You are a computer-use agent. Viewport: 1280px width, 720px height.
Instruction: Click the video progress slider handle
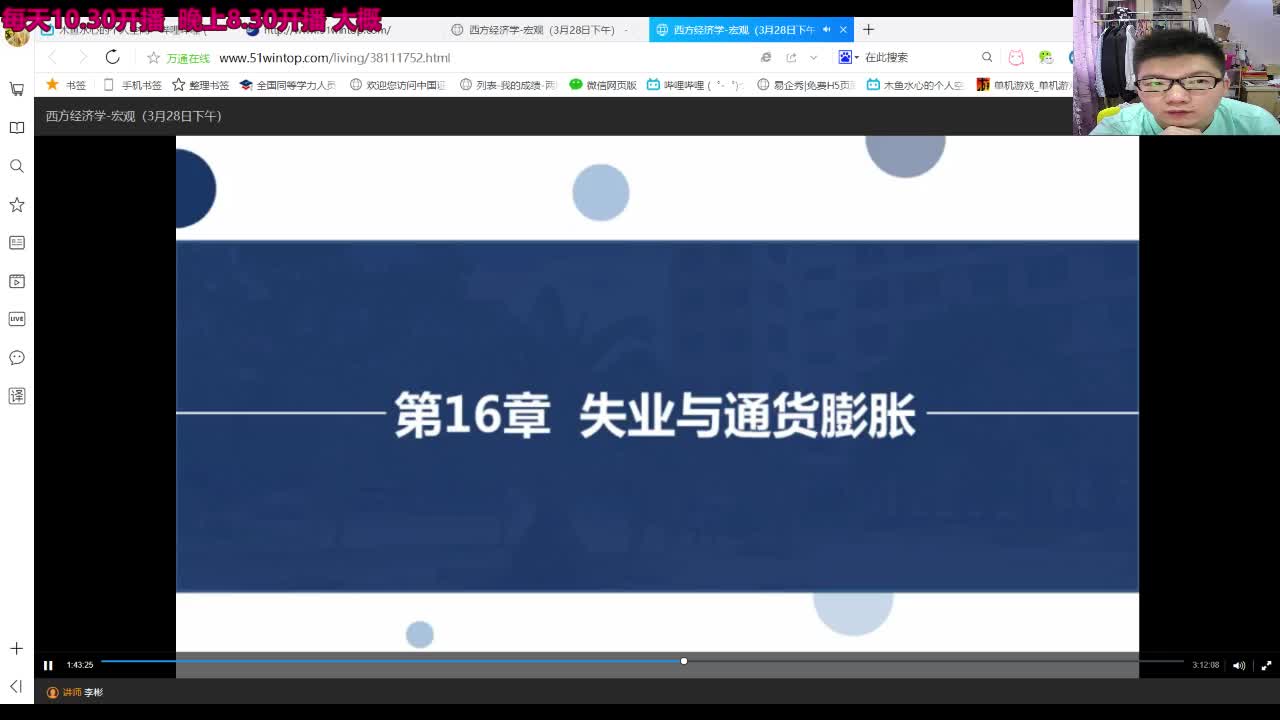pos(683,661)
